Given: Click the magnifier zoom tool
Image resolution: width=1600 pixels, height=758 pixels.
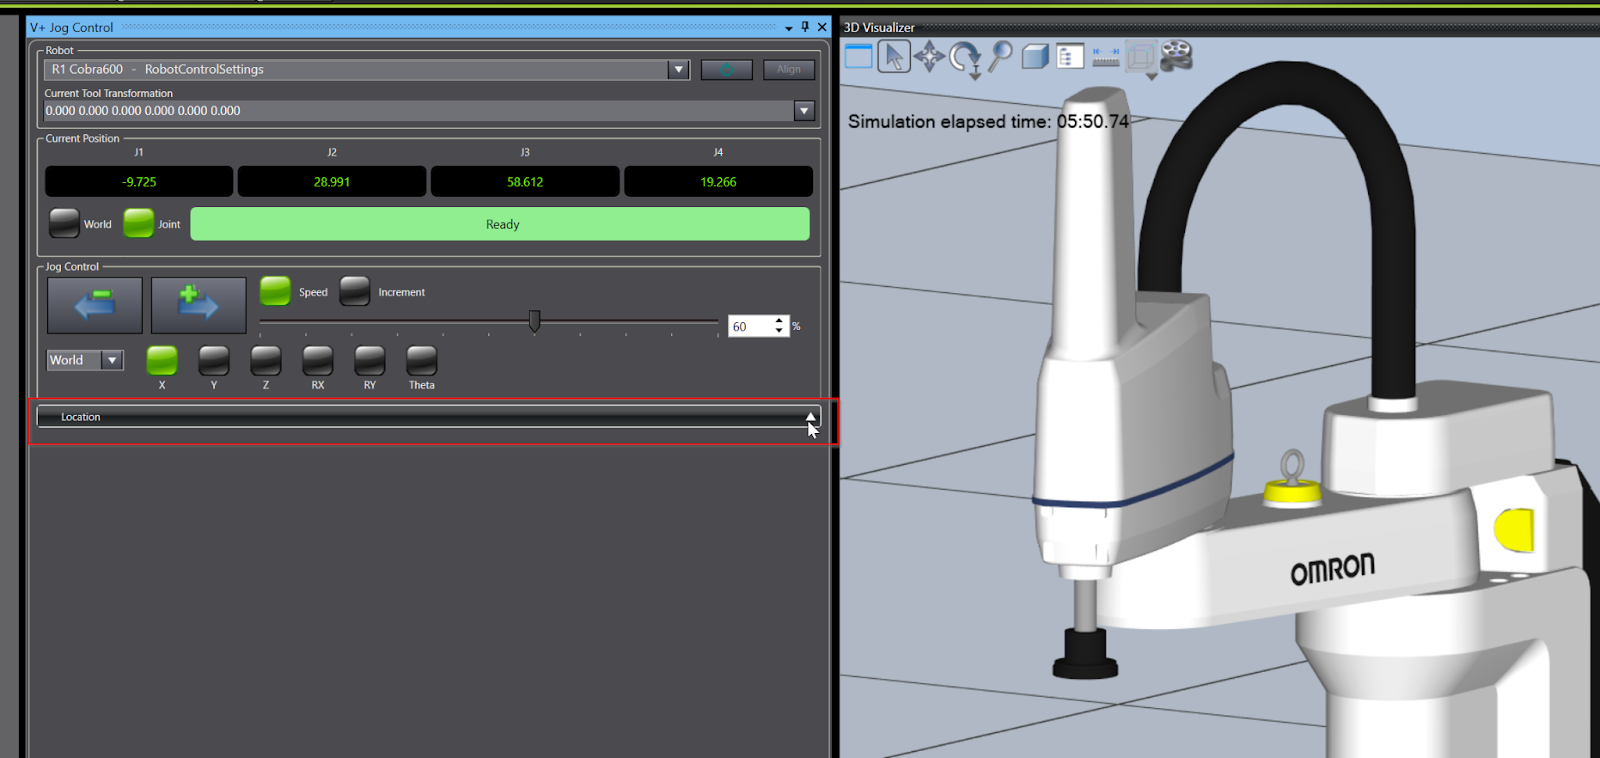Looking at the screenshot, I should click(1000, 57).
